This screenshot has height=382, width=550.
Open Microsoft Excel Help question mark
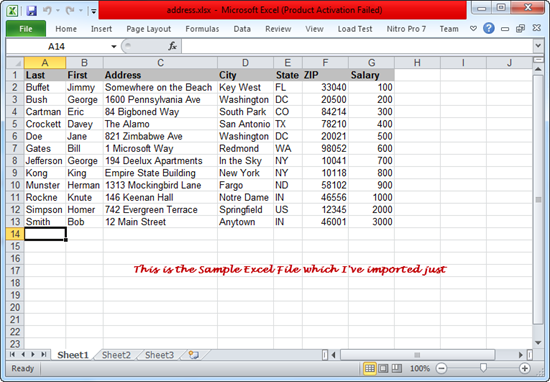click(489, 28)
